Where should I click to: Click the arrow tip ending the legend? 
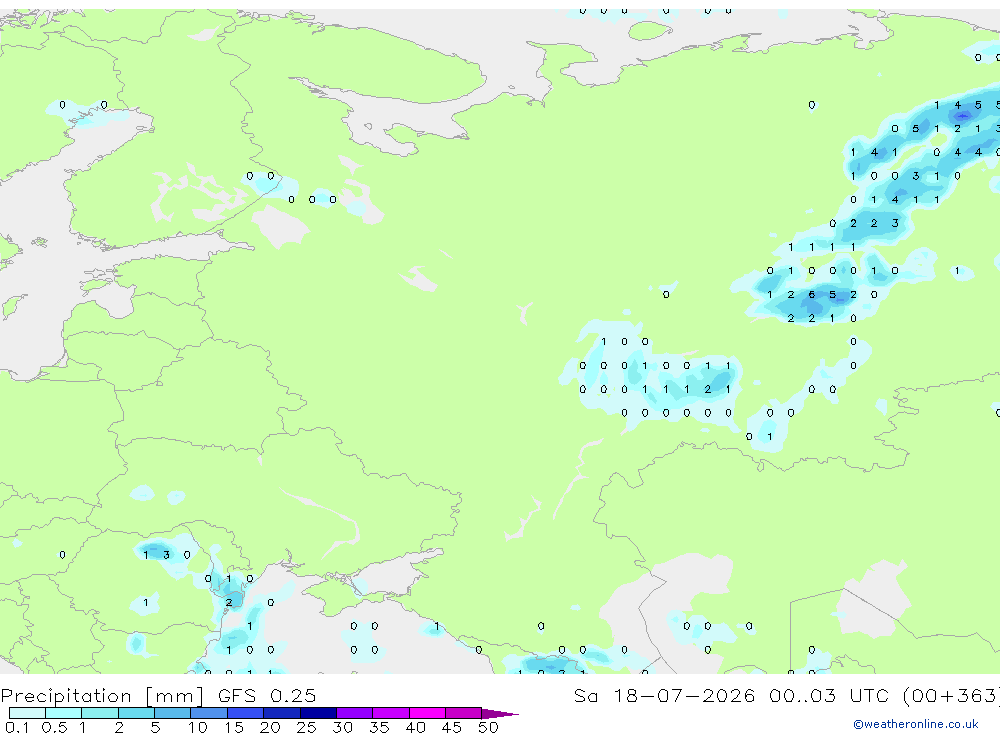pos(501,713)
